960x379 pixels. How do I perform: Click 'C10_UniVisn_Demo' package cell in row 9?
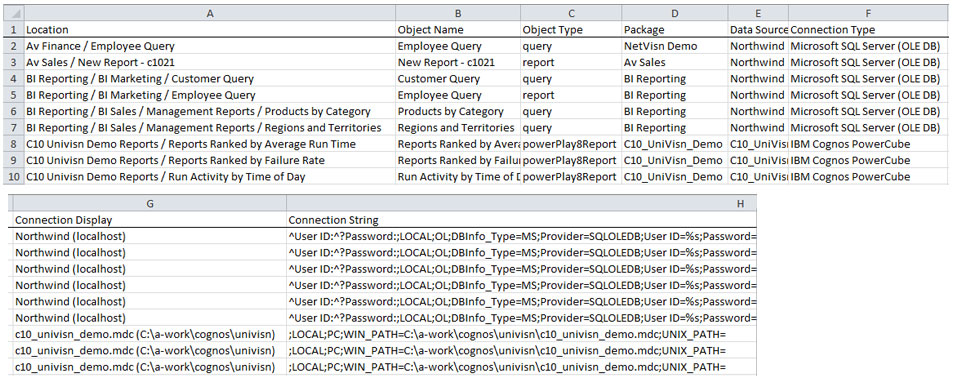click(x=675, y=160)
